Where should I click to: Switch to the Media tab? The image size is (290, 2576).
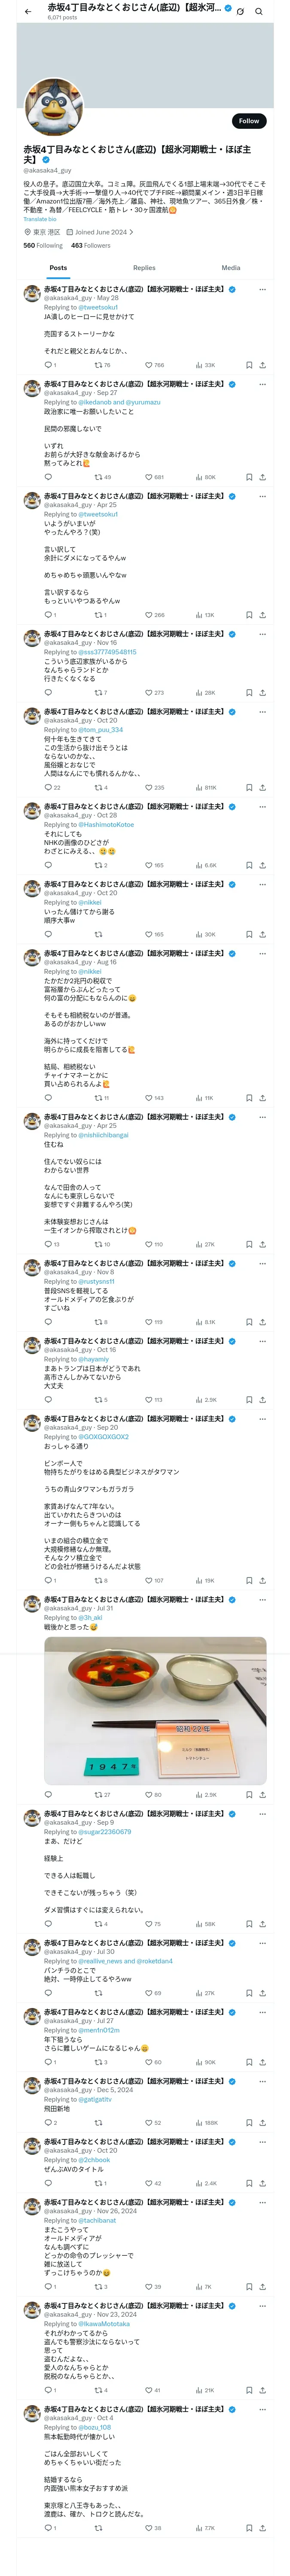(231, 268)
